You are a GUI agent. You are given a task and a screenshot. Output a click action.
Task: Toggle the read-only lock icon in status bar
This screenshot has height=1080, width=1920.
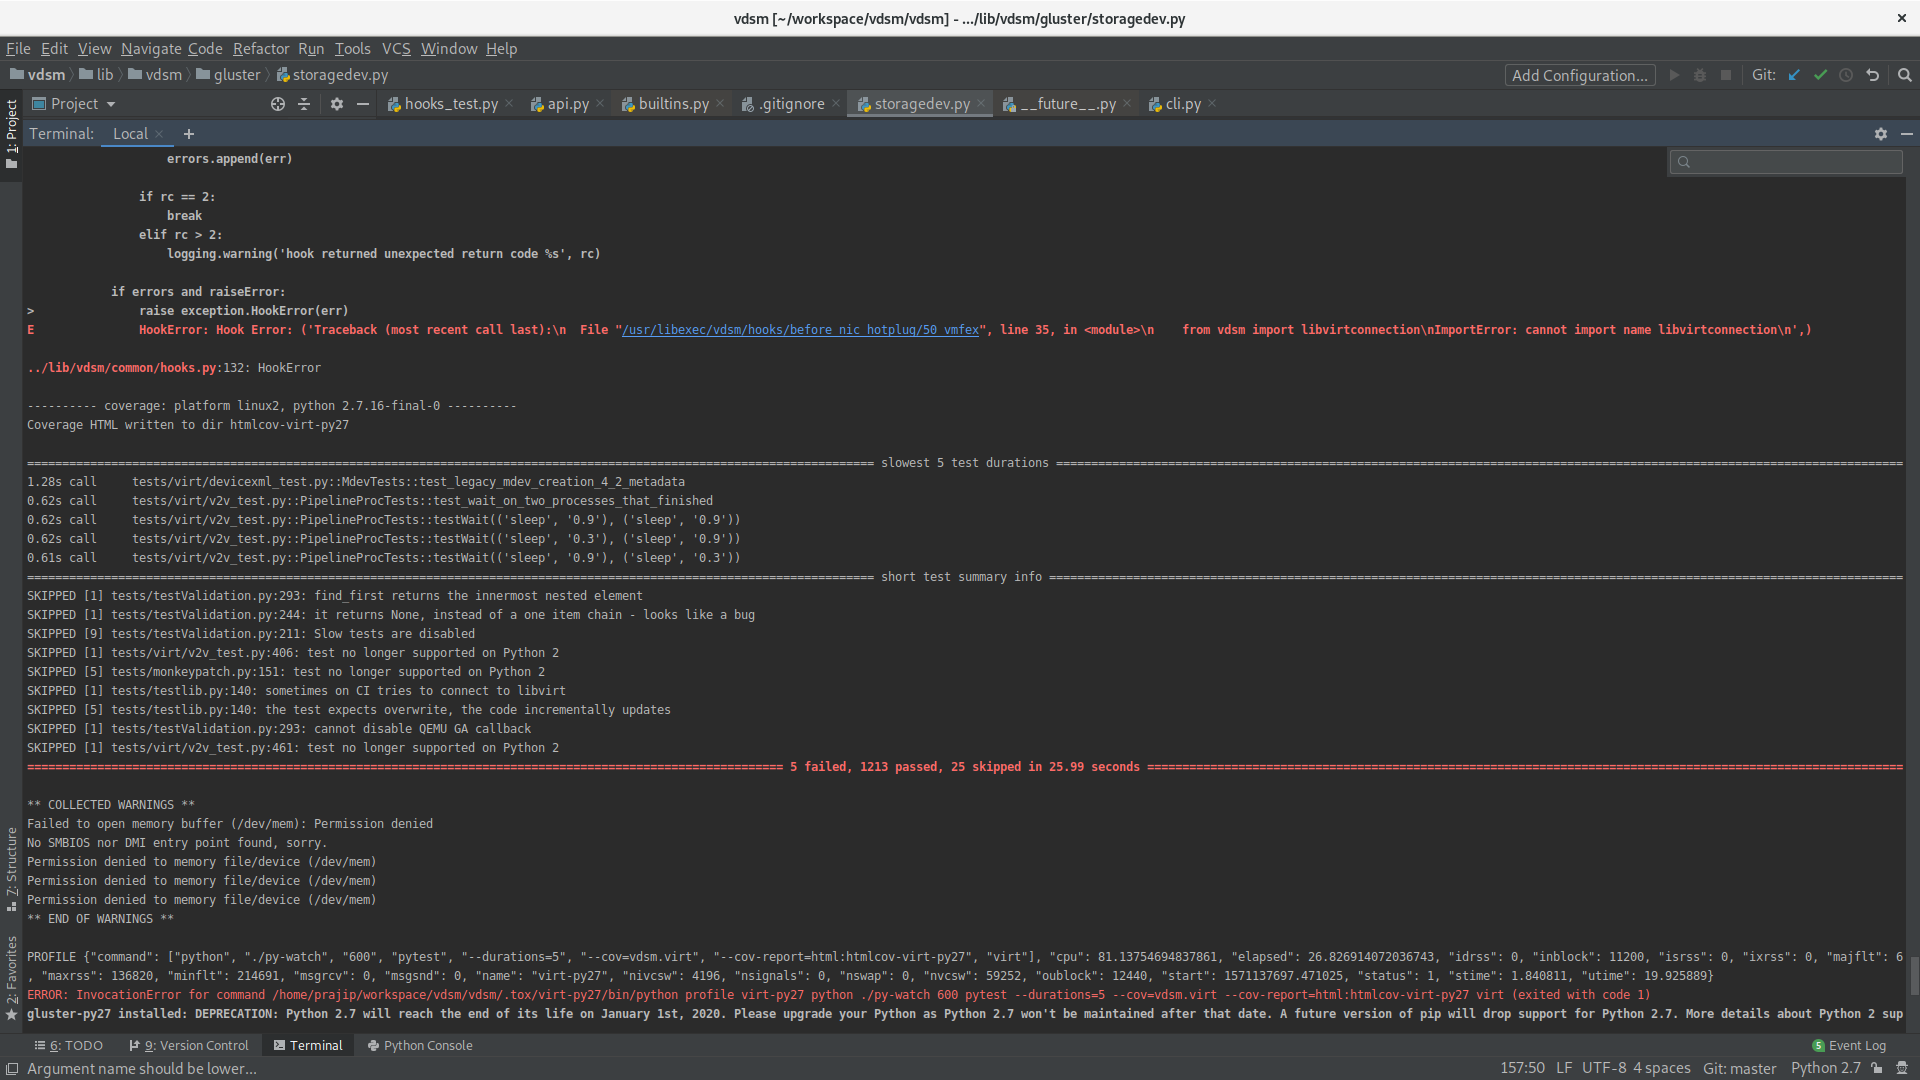coord(1877,1068)
